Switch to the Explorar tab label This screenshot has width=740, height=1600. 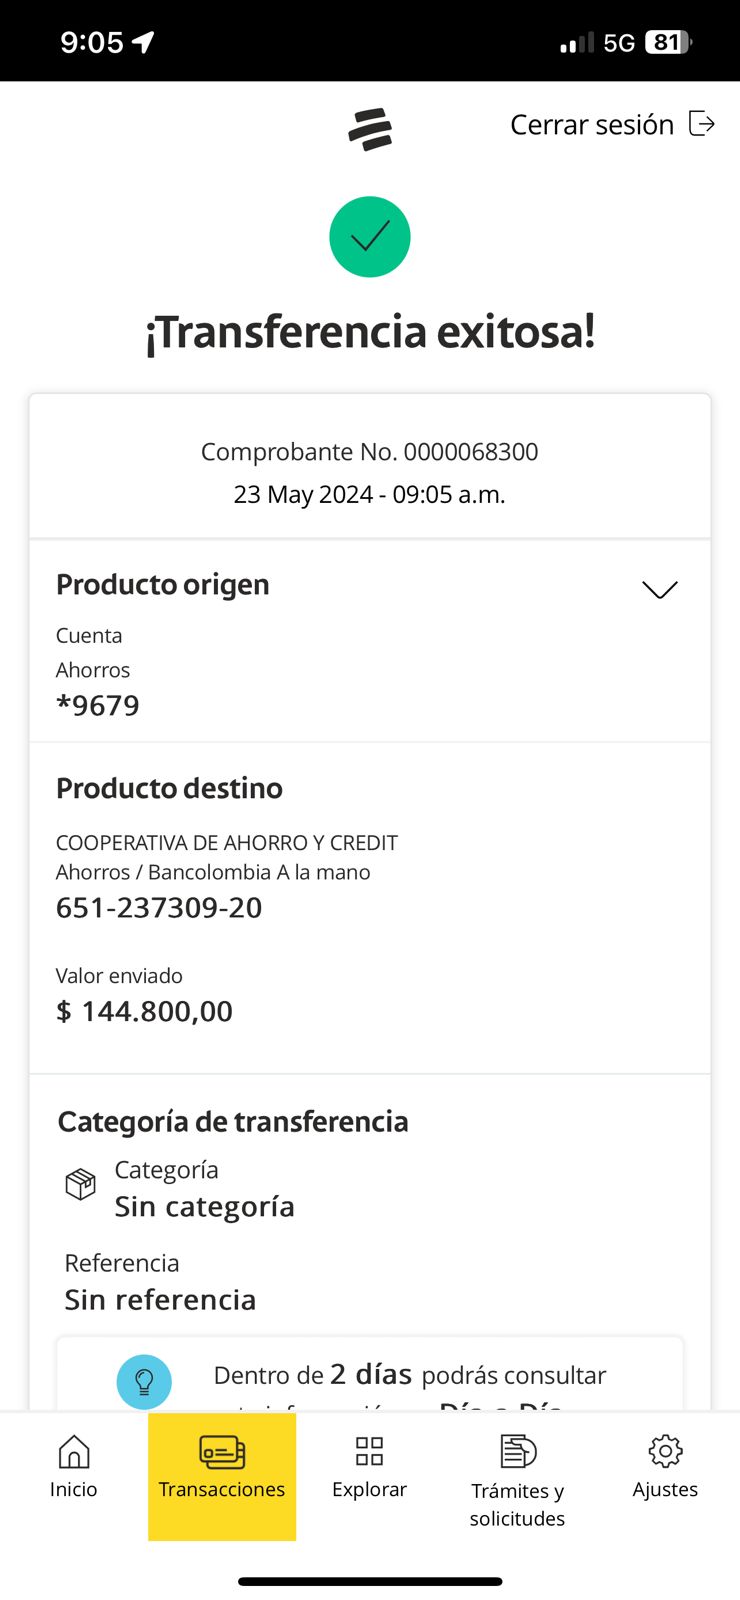369,1489
